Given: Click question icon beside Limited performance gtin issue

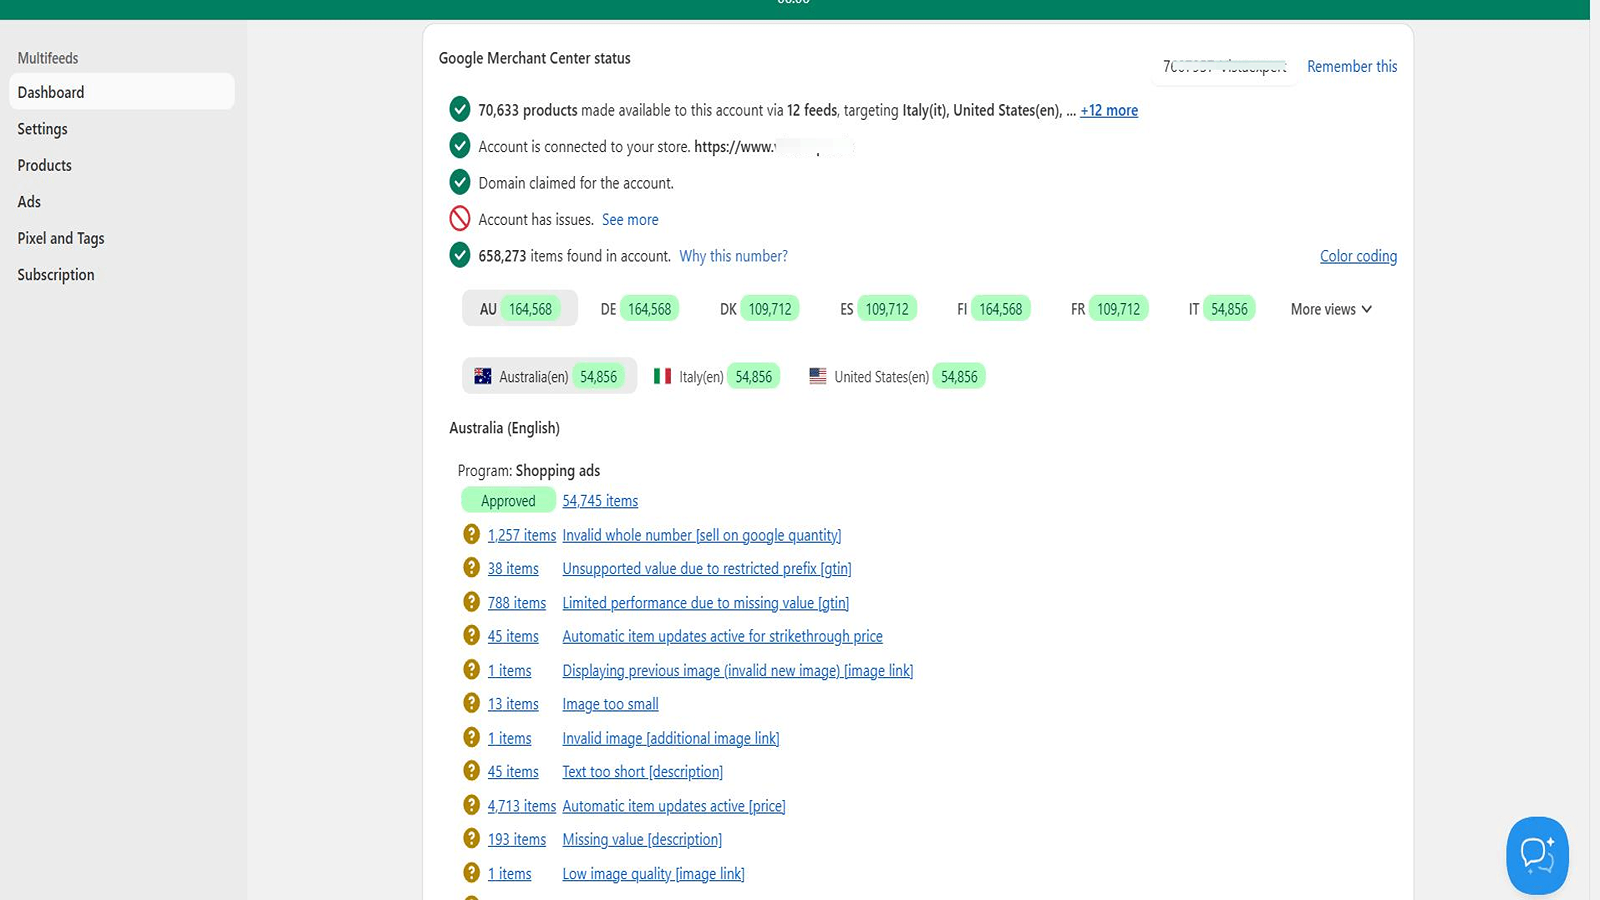Looking at the screenshot, I should 471,602.
